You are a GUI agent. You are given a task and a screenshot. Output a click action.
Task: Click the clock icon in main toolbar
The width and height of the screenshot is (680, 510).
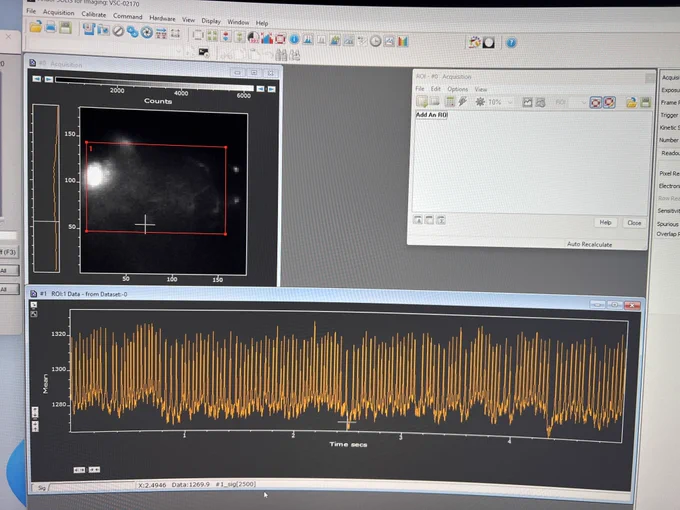pyautogui.click(x=376, y=41)
